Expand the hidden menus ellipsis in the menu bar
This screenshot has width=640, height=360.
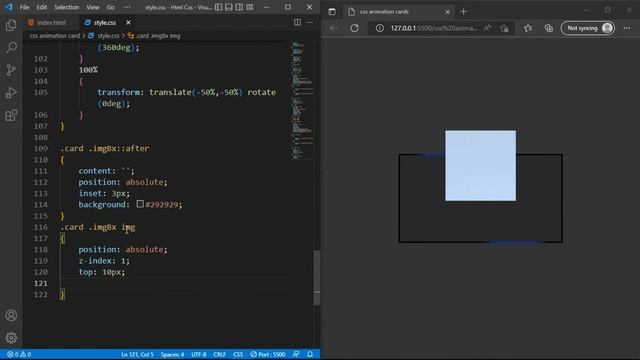click(x=127, y=7)
